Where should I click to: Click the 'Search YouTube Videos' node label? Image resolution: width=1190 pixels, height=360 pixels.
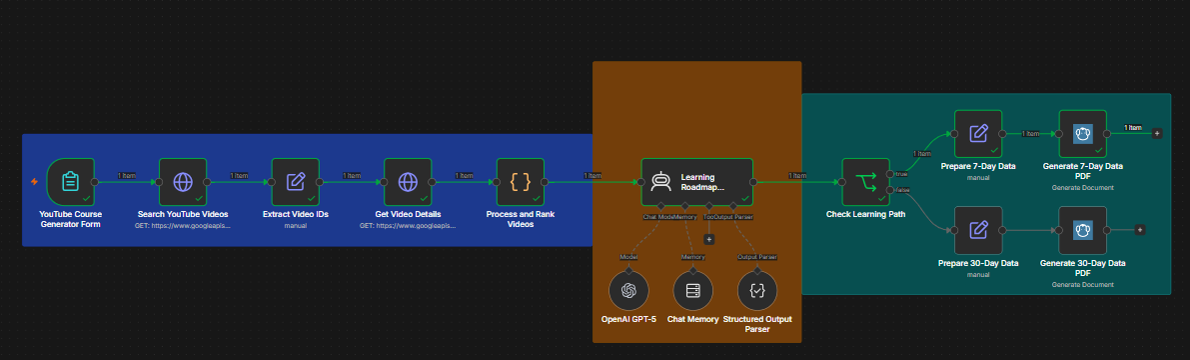183,214
